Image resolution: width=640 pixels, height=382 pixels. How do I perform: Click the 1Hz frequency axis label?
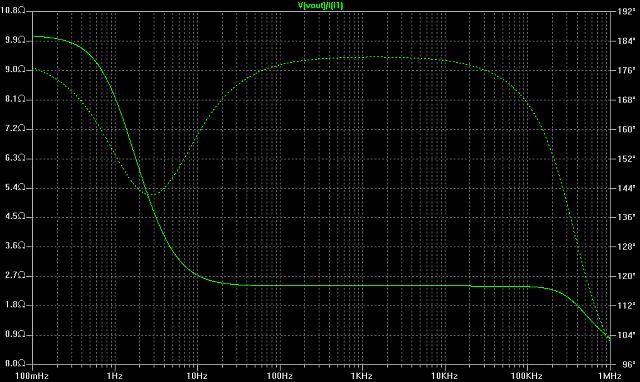(x=115, y=376)
